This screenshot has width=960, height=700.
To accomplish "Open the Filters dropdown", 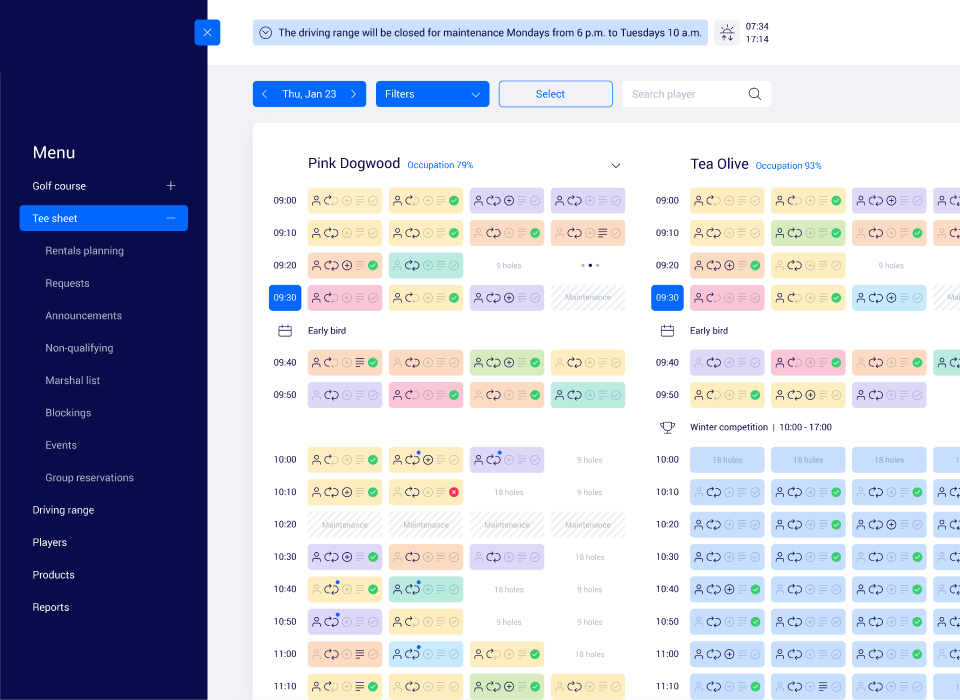I will coord(432,94).
